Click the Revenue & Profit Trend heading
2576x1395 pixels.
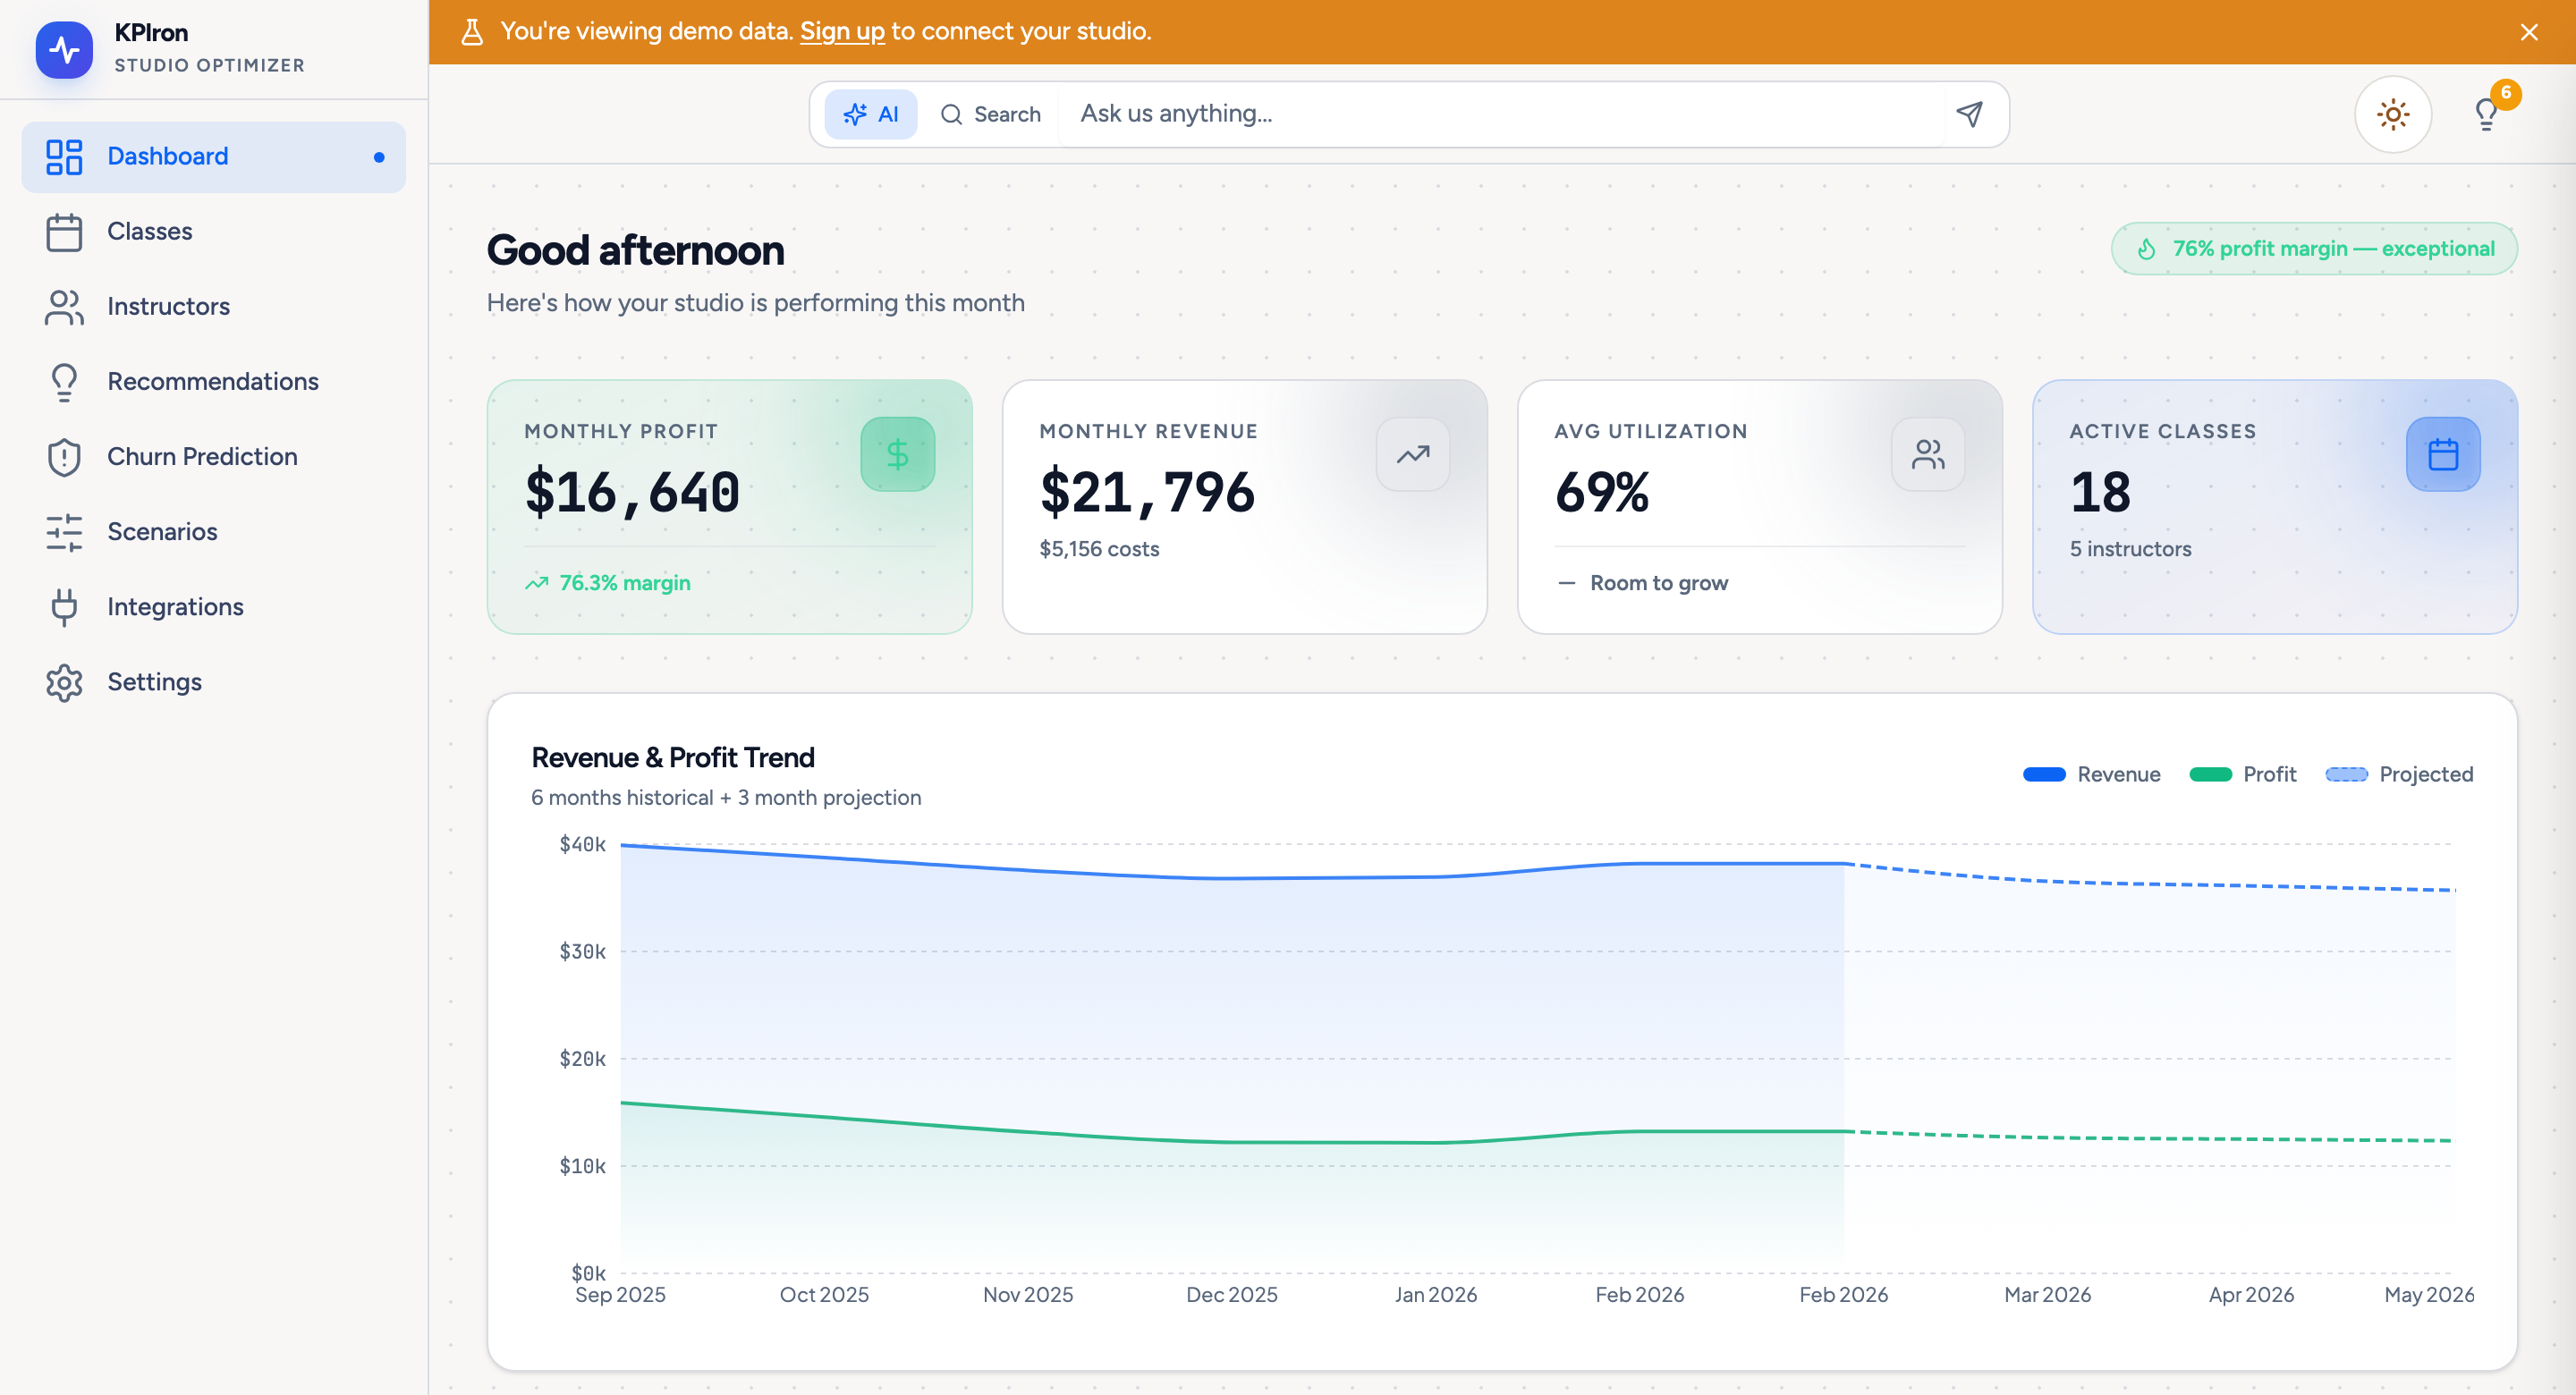point(672,758)
